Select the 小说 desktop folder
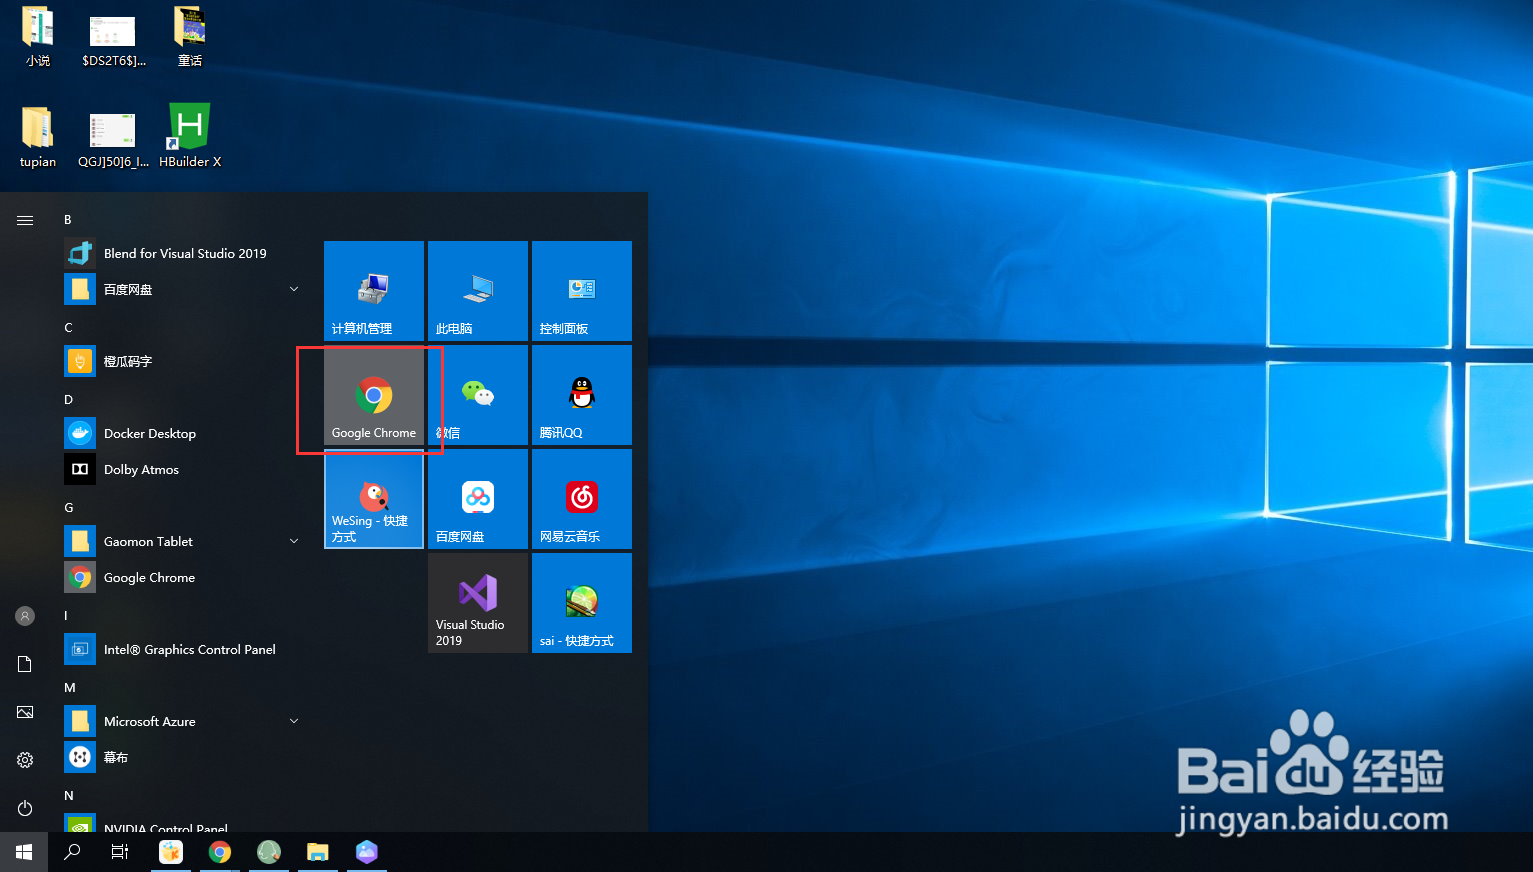1533x872 pixels. pos(38,37)
